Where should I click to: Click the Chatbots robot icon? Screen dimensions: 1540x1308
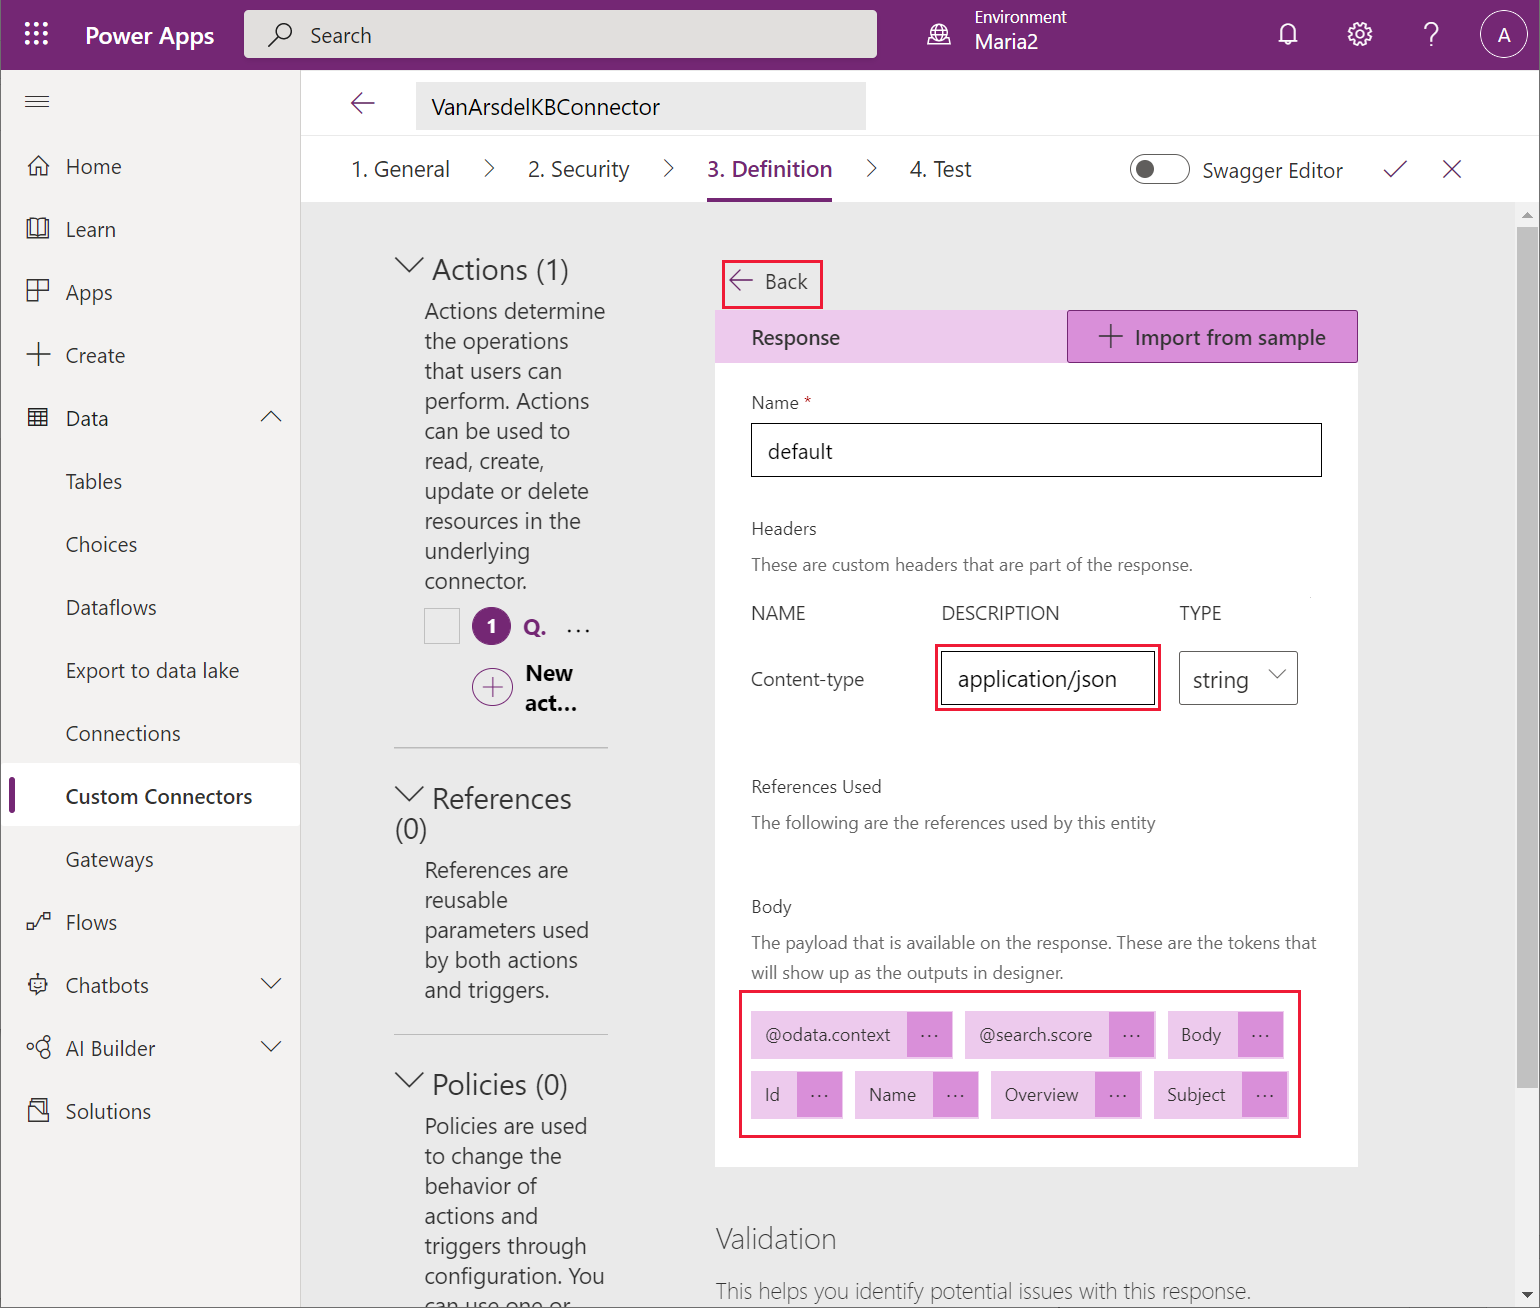[x=38, y=985]
